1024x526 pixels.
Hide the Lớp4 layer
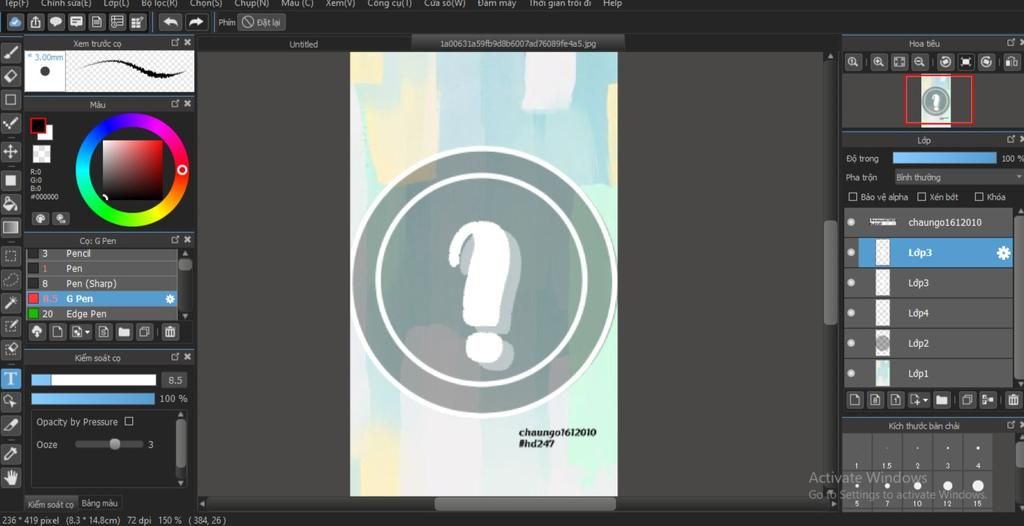coord(851,313)
